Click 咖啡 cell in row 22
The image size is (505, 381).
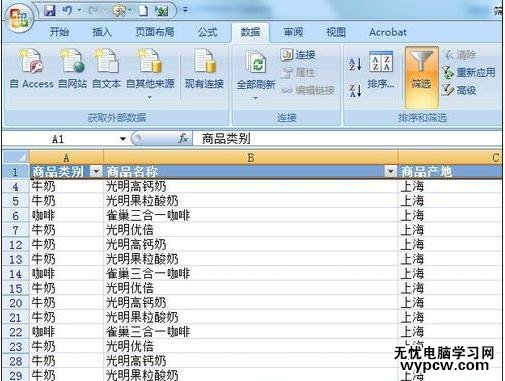(66, 332)
